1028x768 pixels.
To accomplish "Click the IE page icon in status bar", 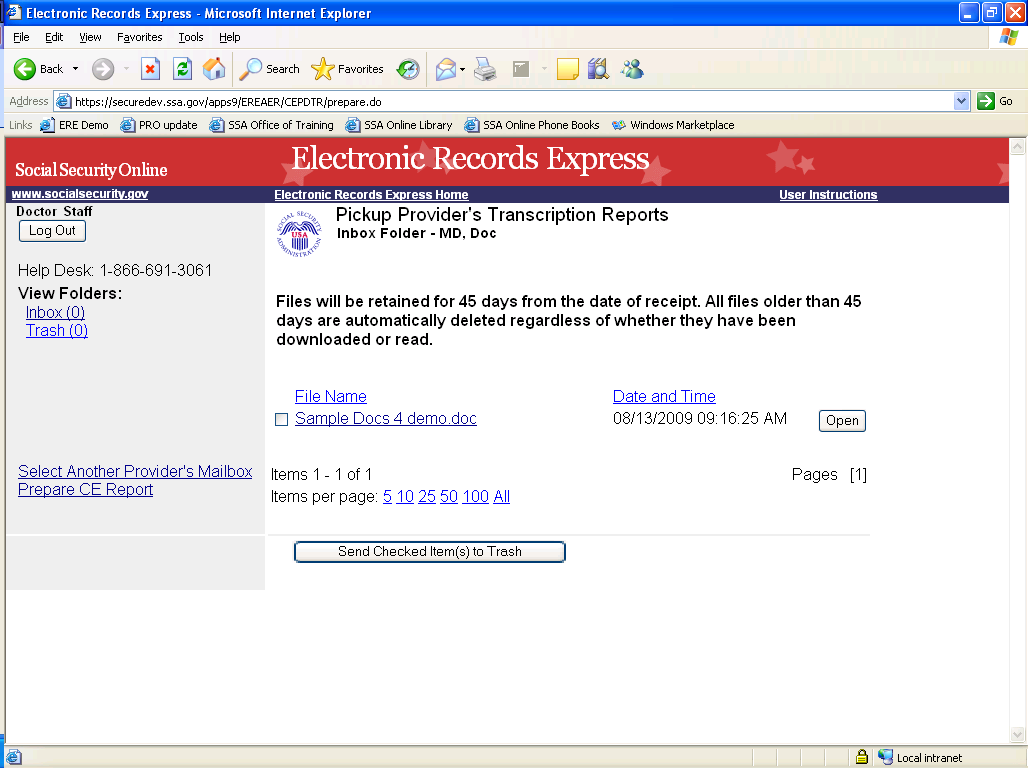I will click(x=14, y=758).
